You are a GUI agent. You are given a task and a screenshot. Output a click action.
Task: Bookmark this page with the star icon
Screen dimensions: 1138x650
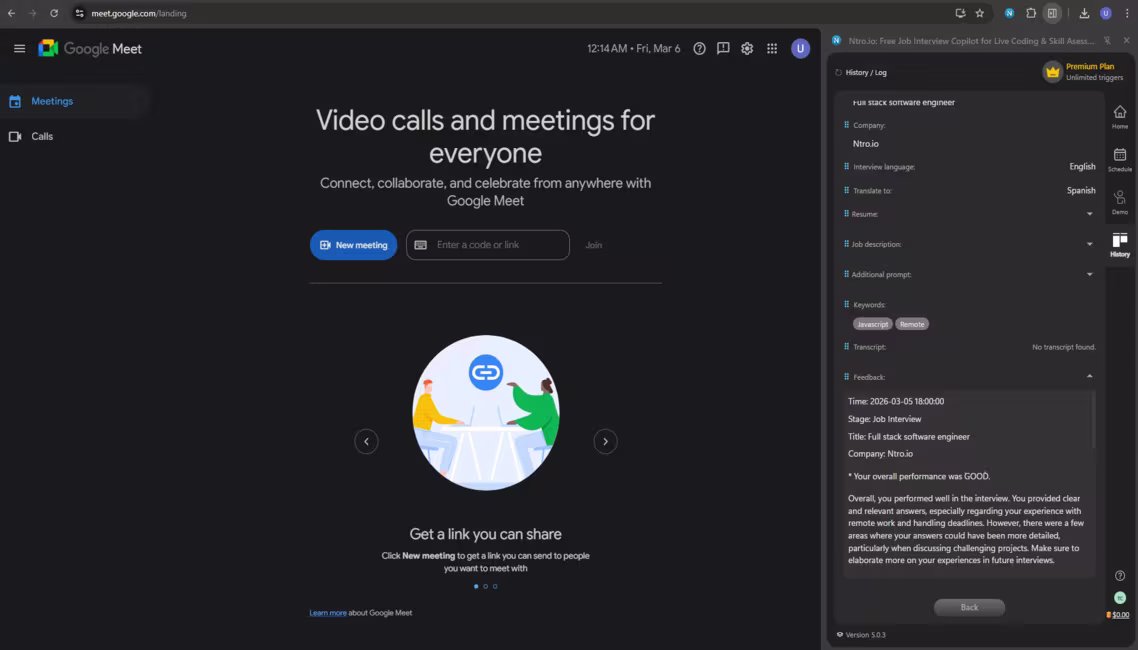click(x=980, y=13)
